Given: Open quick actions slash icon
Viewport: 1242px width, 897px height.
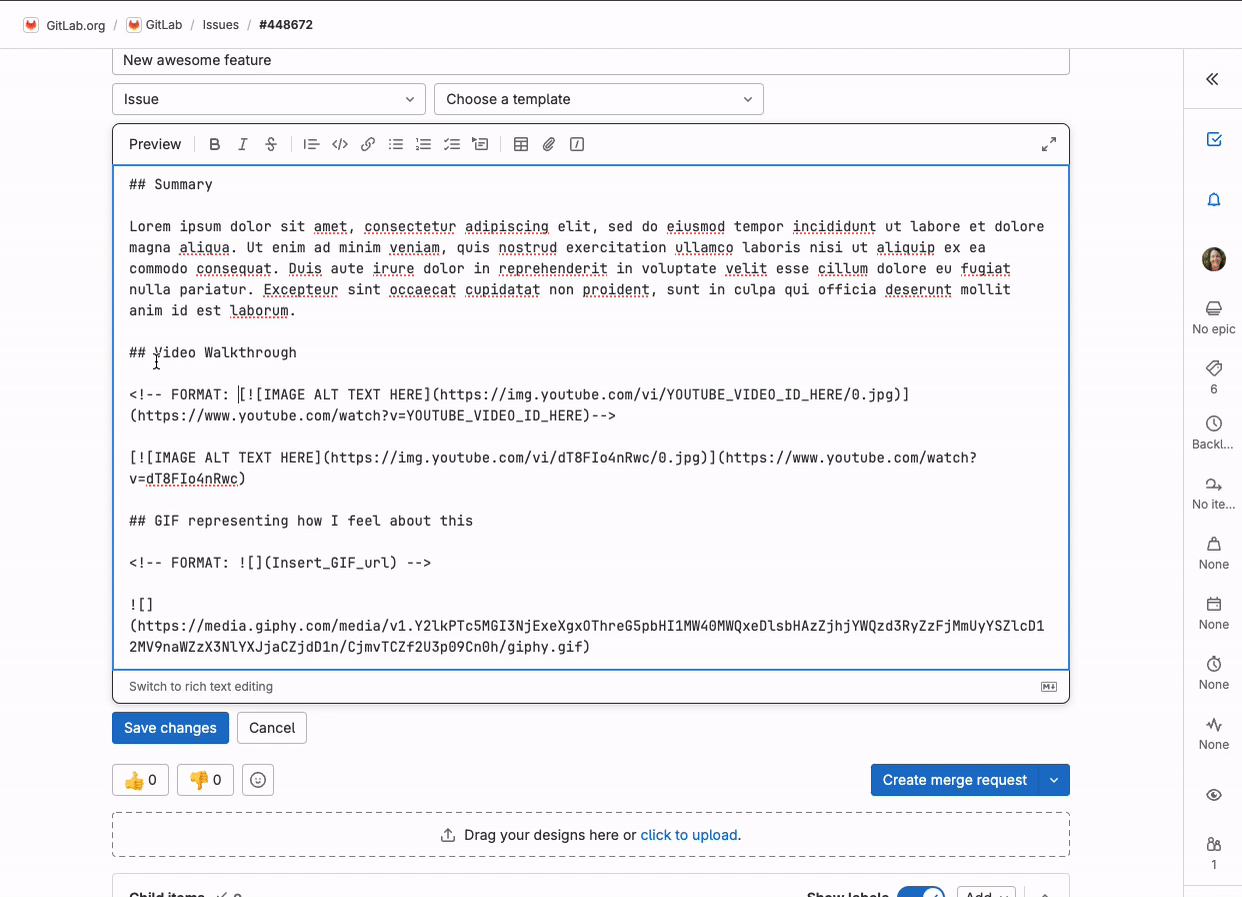Looking at the screenshot, I should (577, 144).
